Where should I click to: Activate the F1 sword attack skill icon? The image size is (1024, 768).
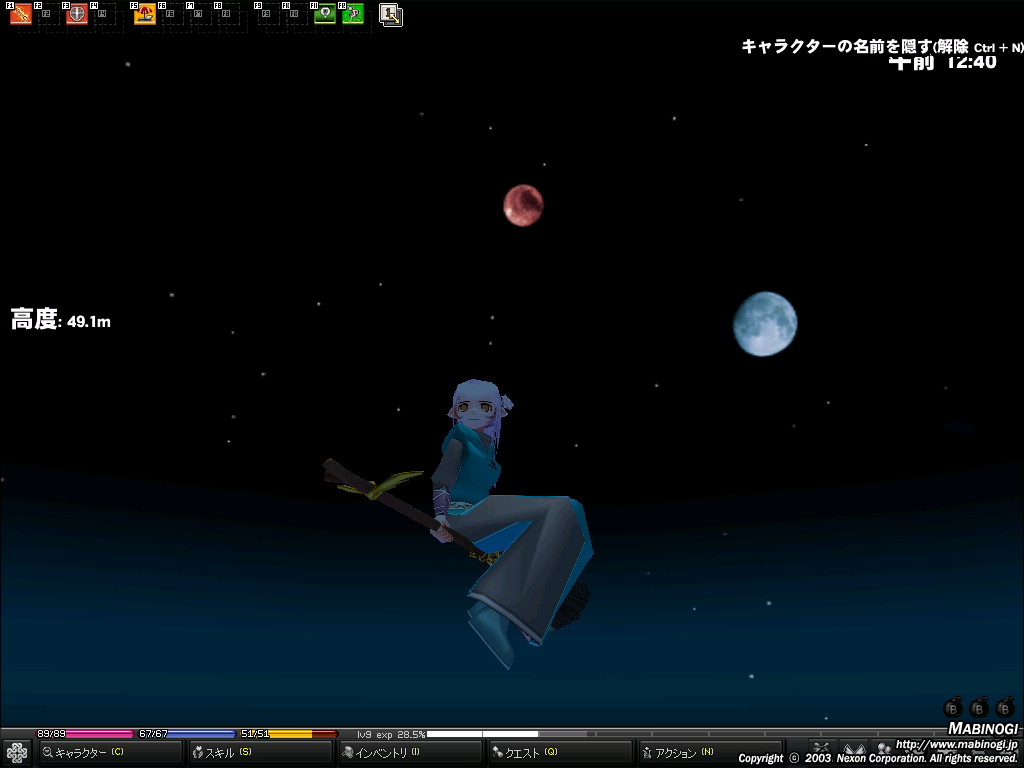[21, 14]
